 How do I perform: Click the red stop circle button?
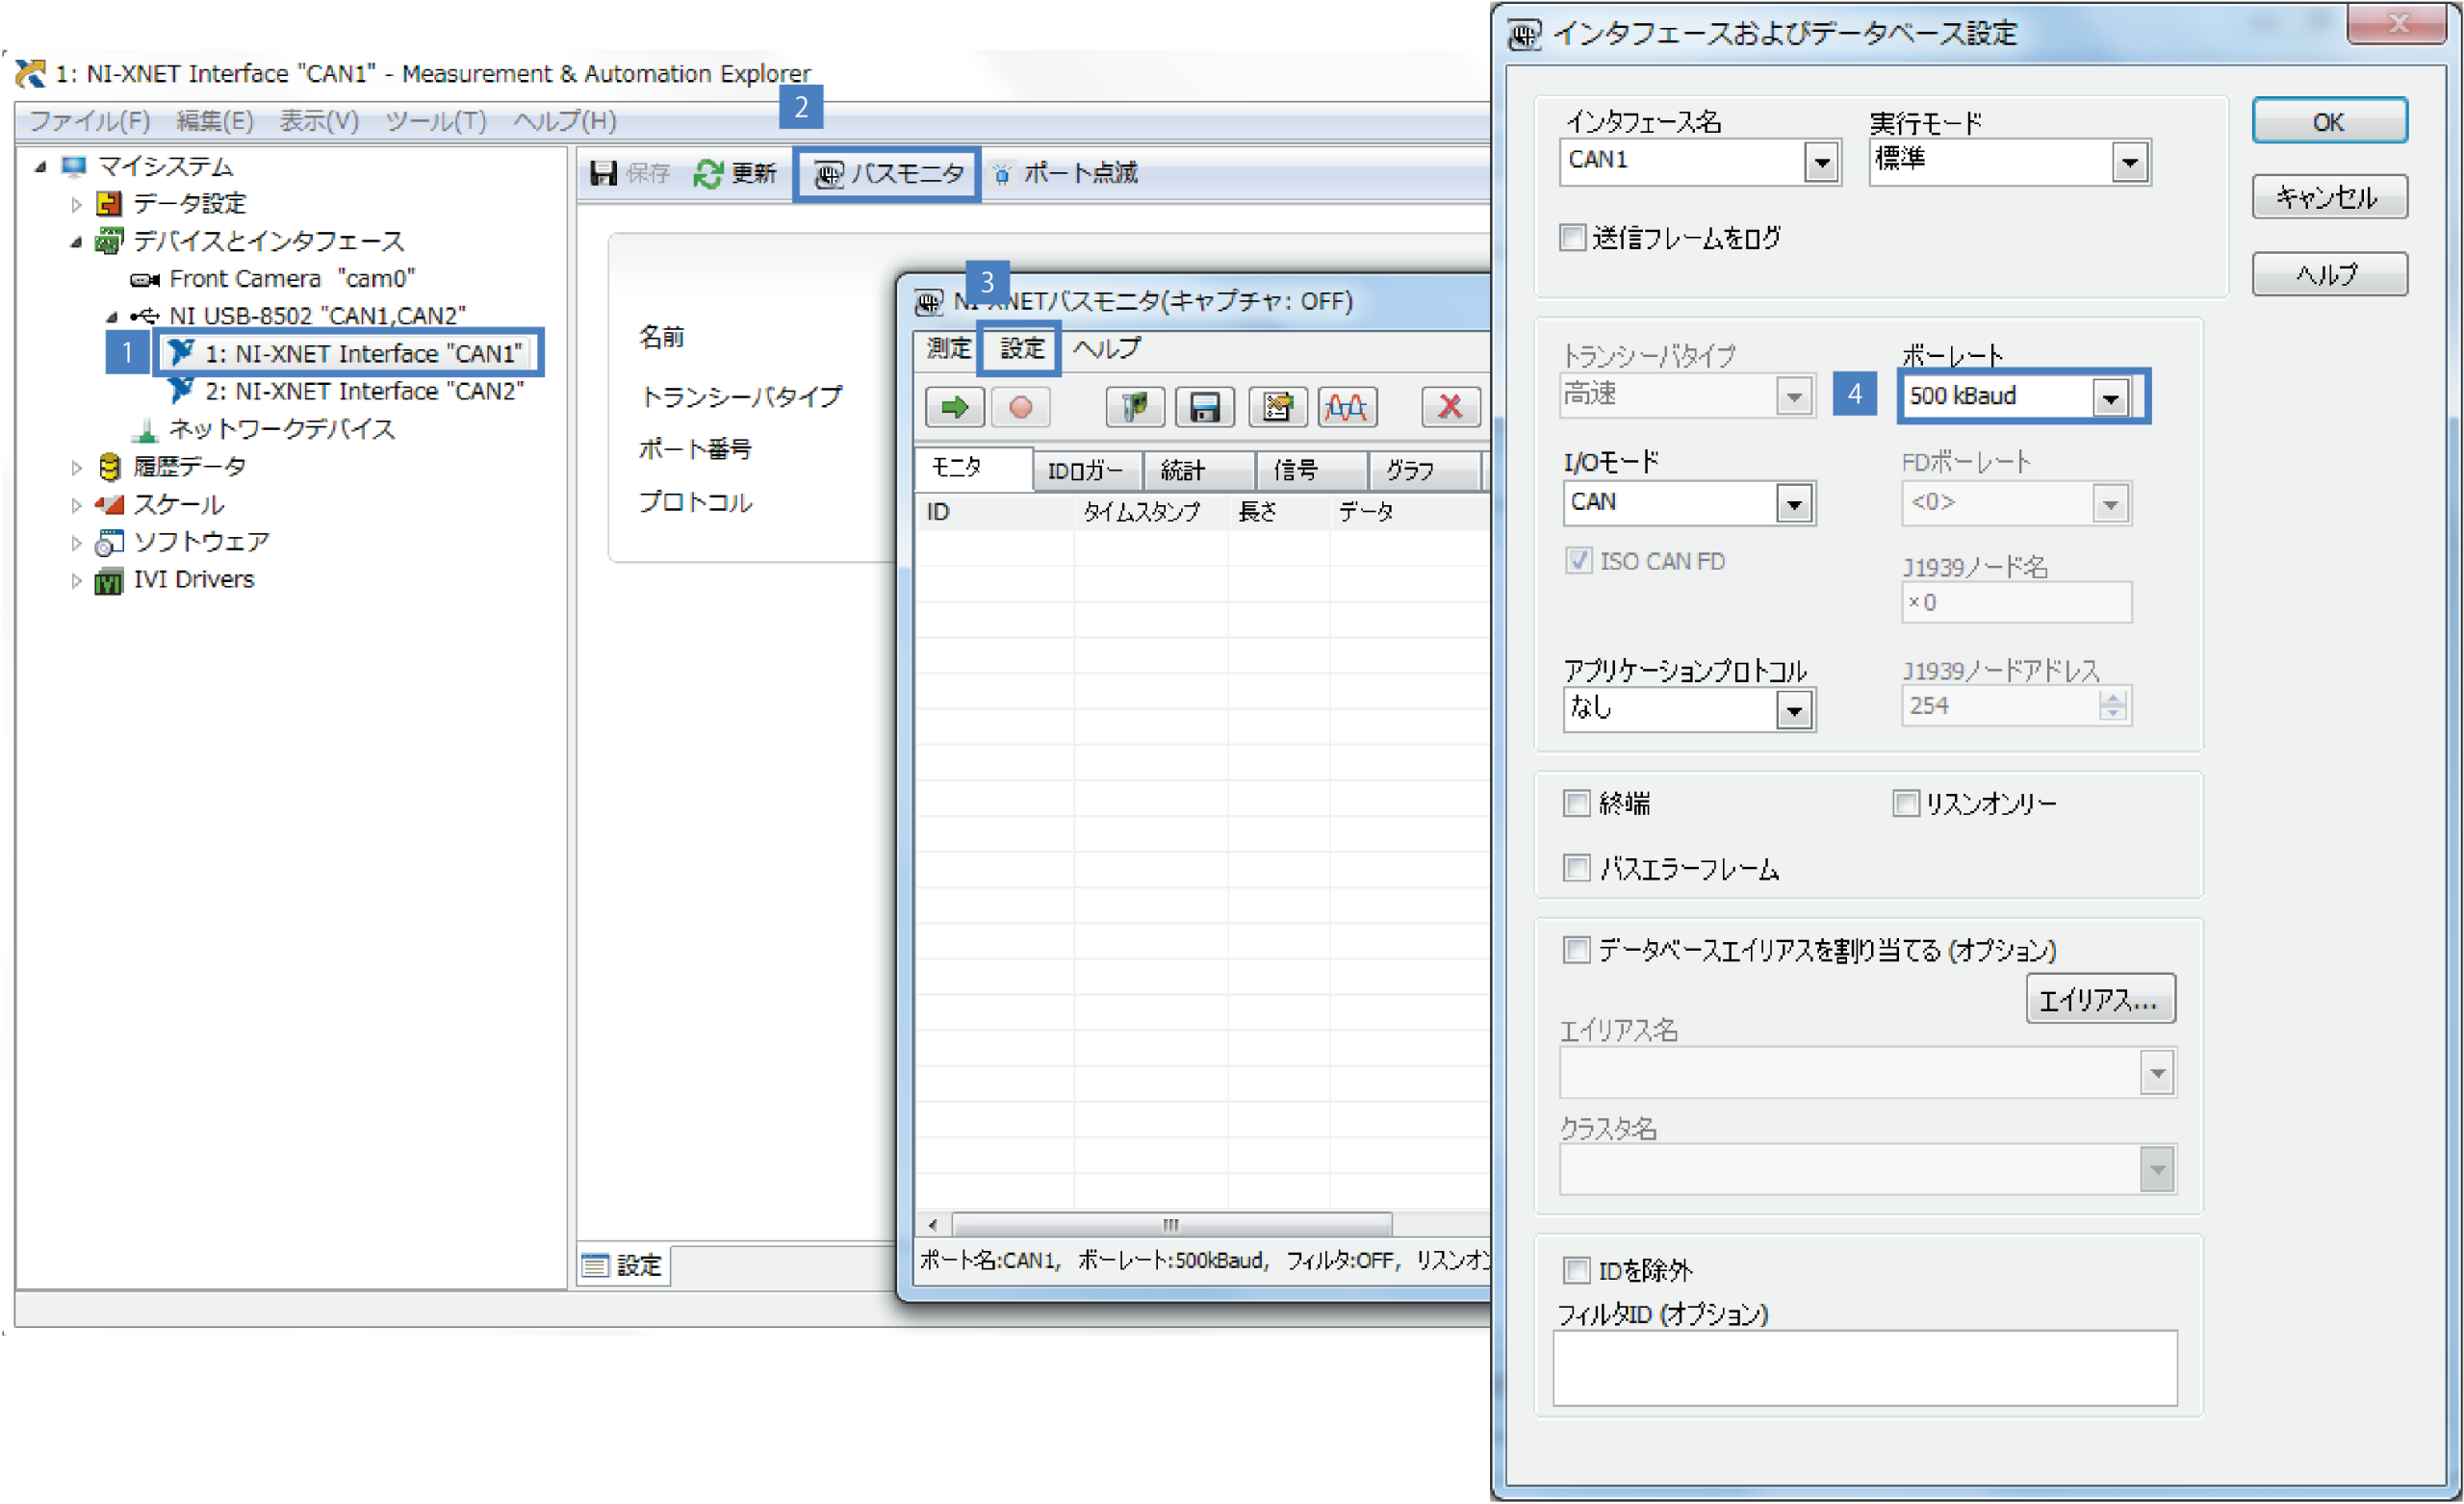click(x=1020, y=407)
